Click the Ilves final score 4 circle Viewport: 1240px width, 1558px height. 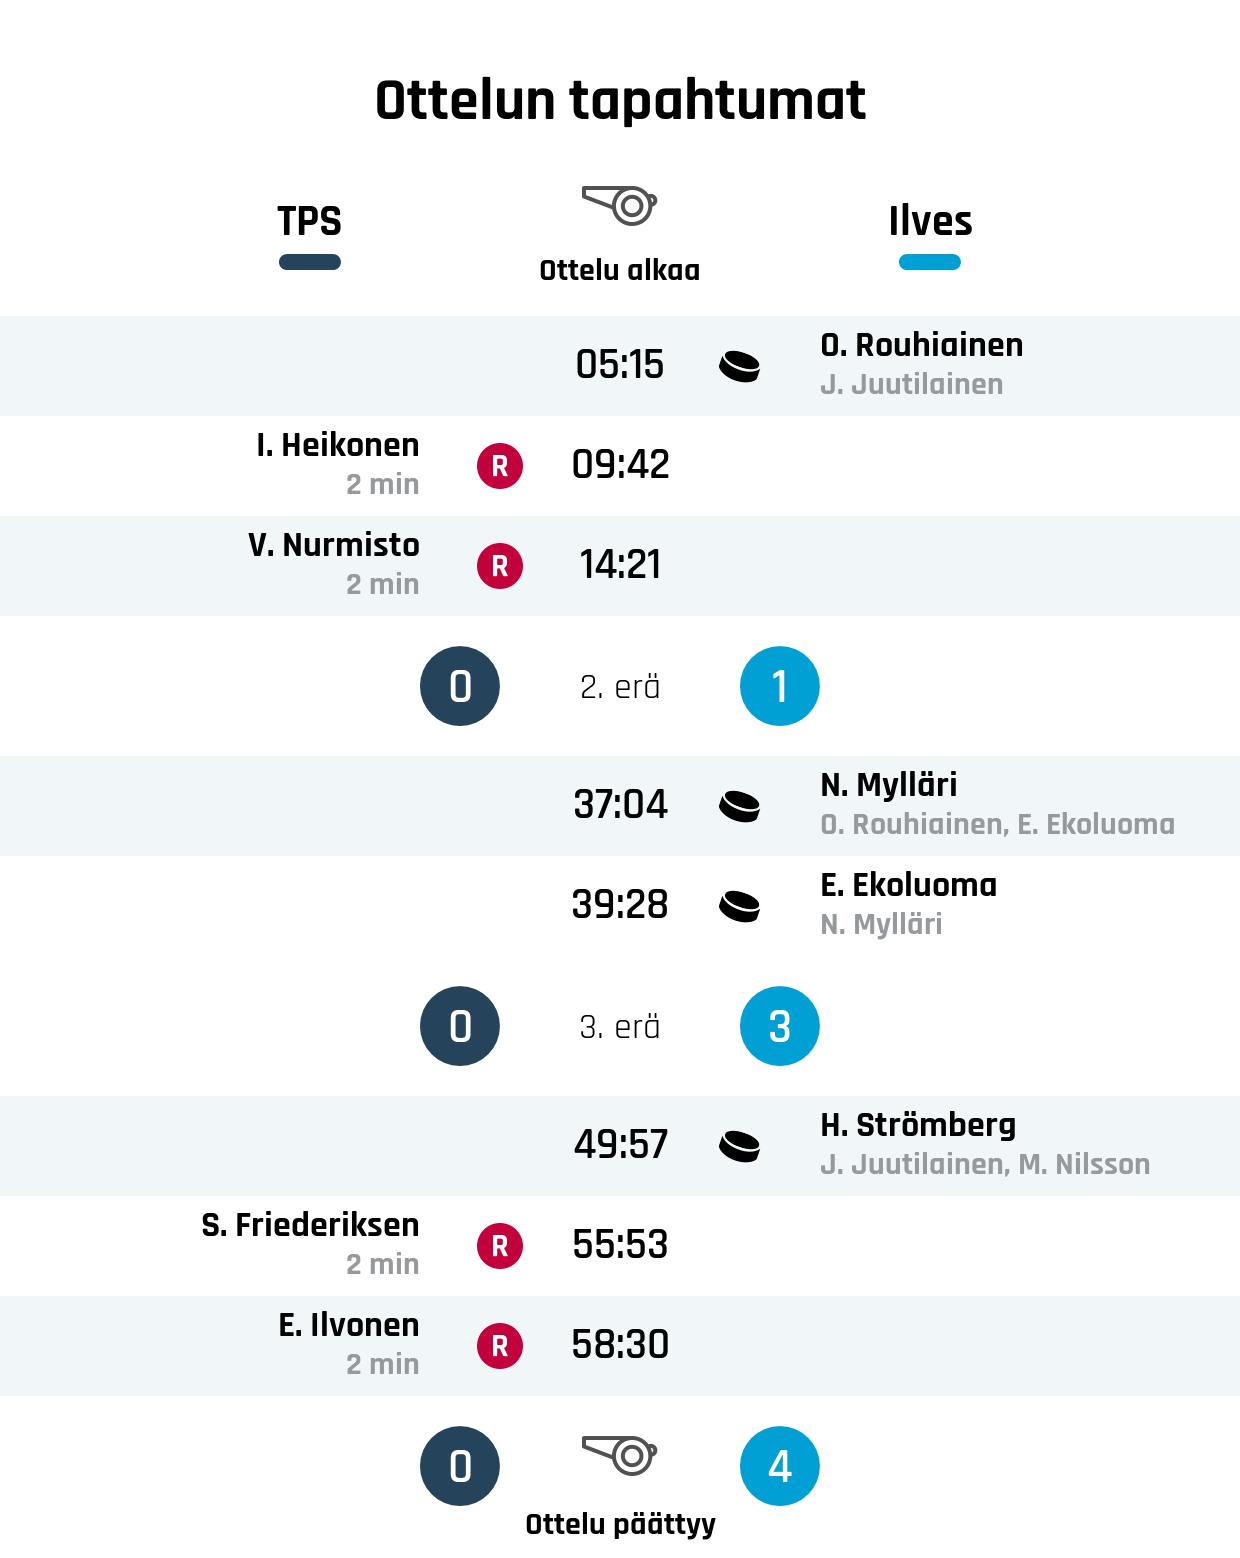[780, 1466]
